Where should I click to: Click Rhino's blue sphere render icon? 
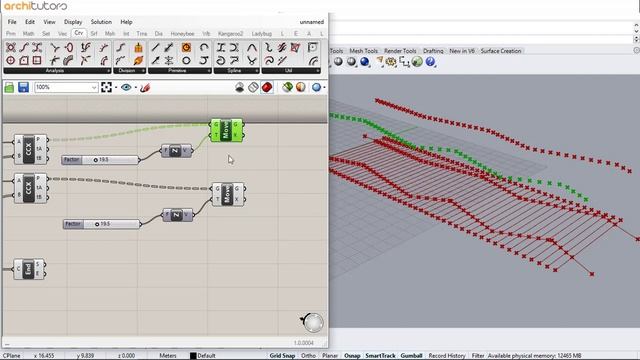[364, 62]
